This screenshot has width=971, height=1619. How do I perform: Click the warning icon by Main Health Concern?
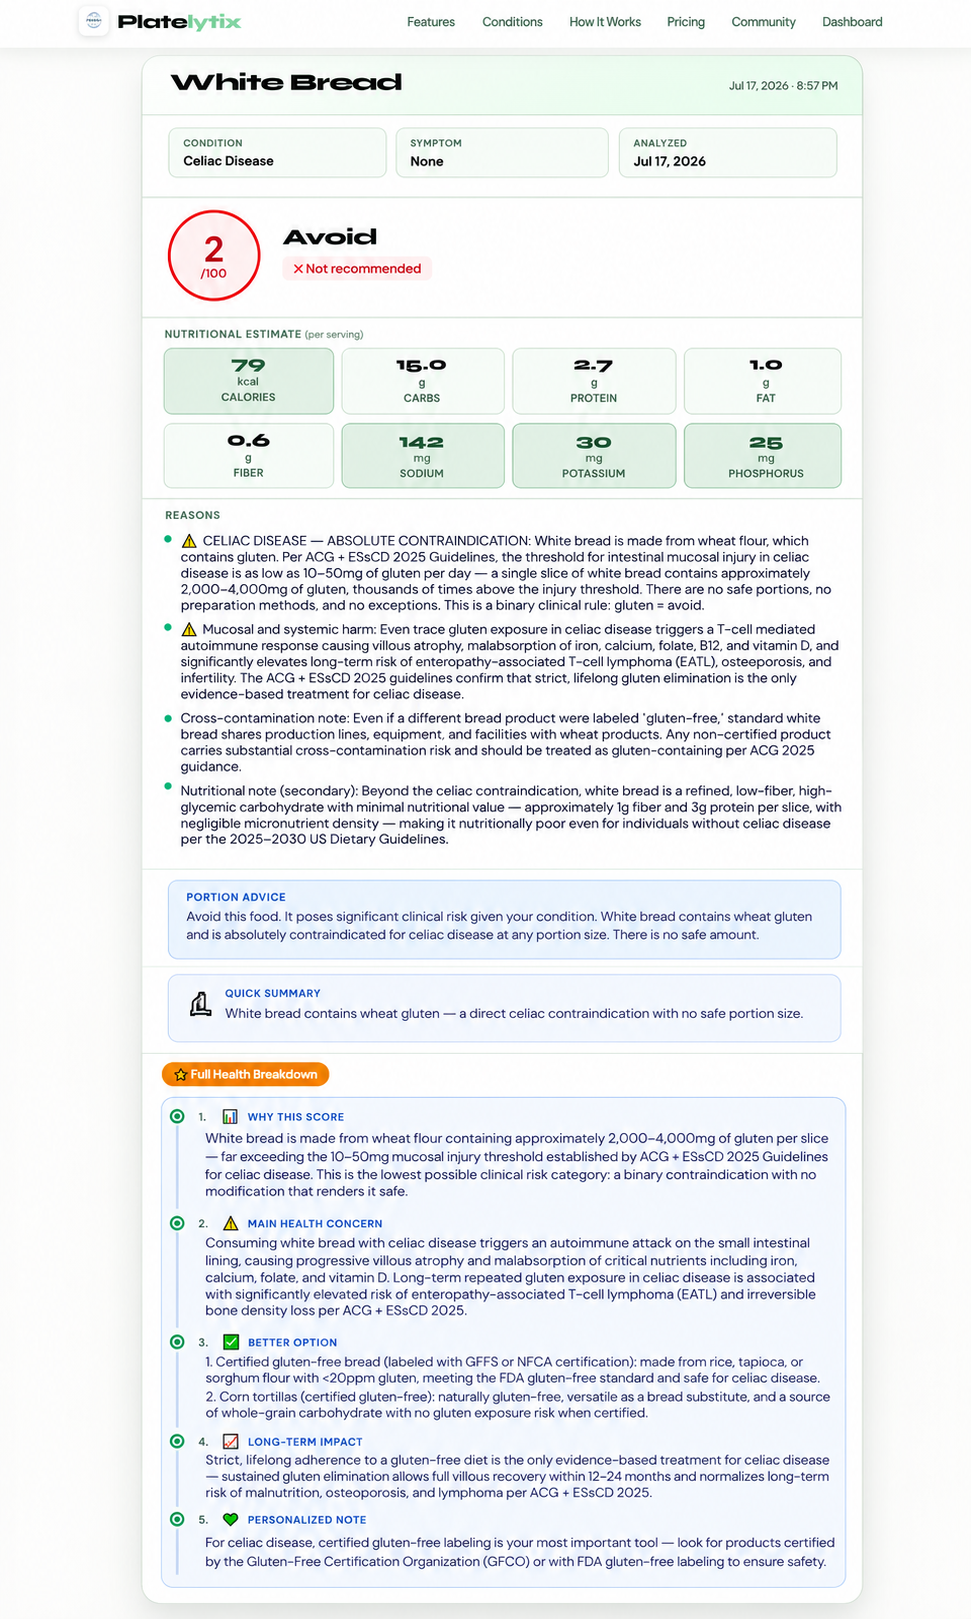230,1223
